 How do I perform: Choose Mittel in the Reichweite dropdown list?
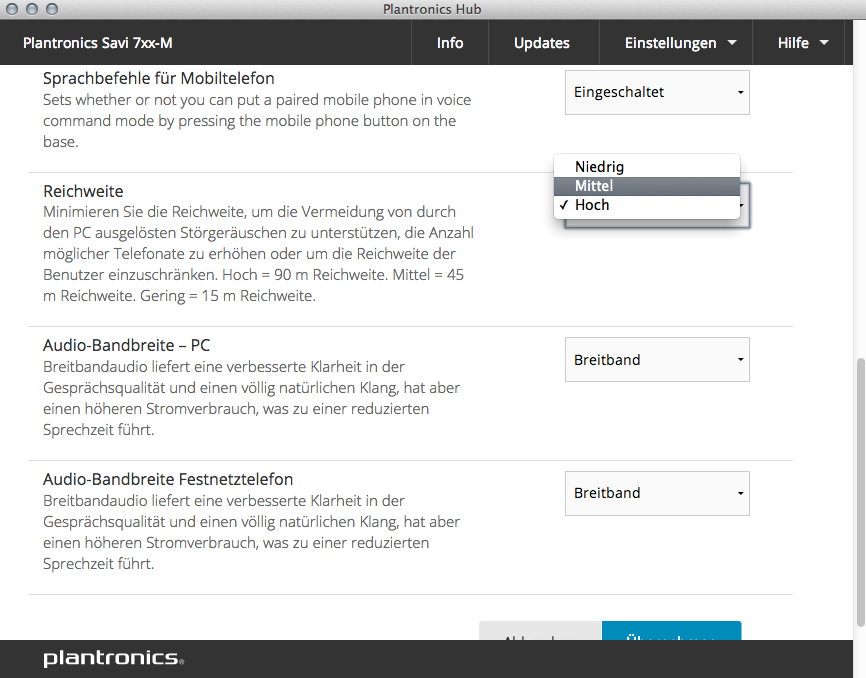click(647, 186)
